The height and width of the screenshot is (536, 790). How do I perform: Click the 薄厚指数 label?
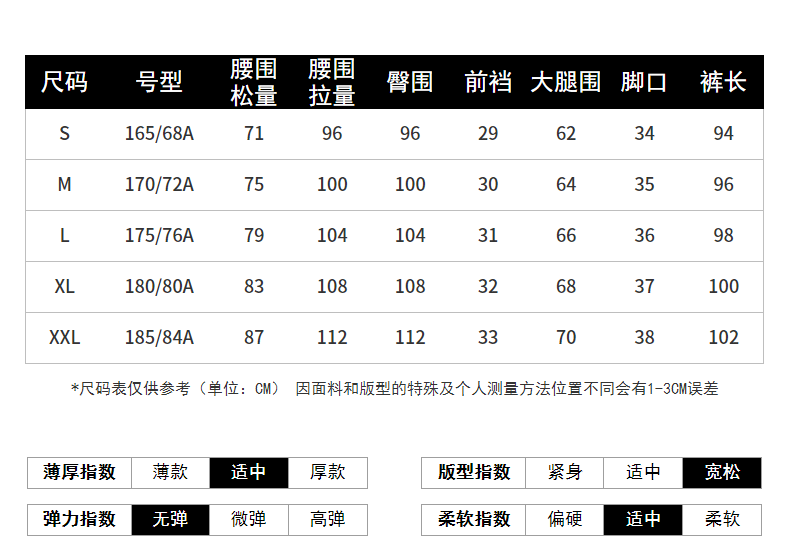(80, 473)
